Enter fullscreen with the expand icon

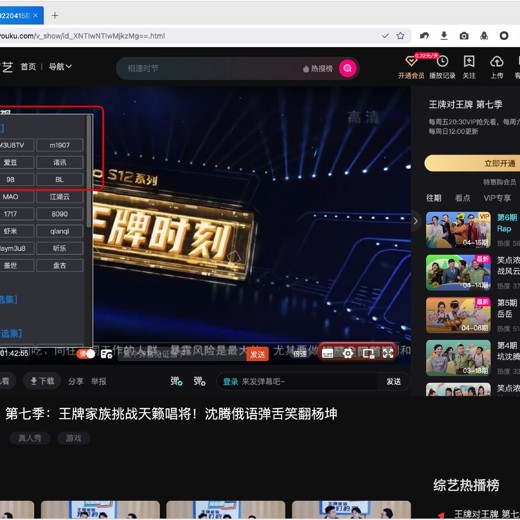[x=388, y=353]
